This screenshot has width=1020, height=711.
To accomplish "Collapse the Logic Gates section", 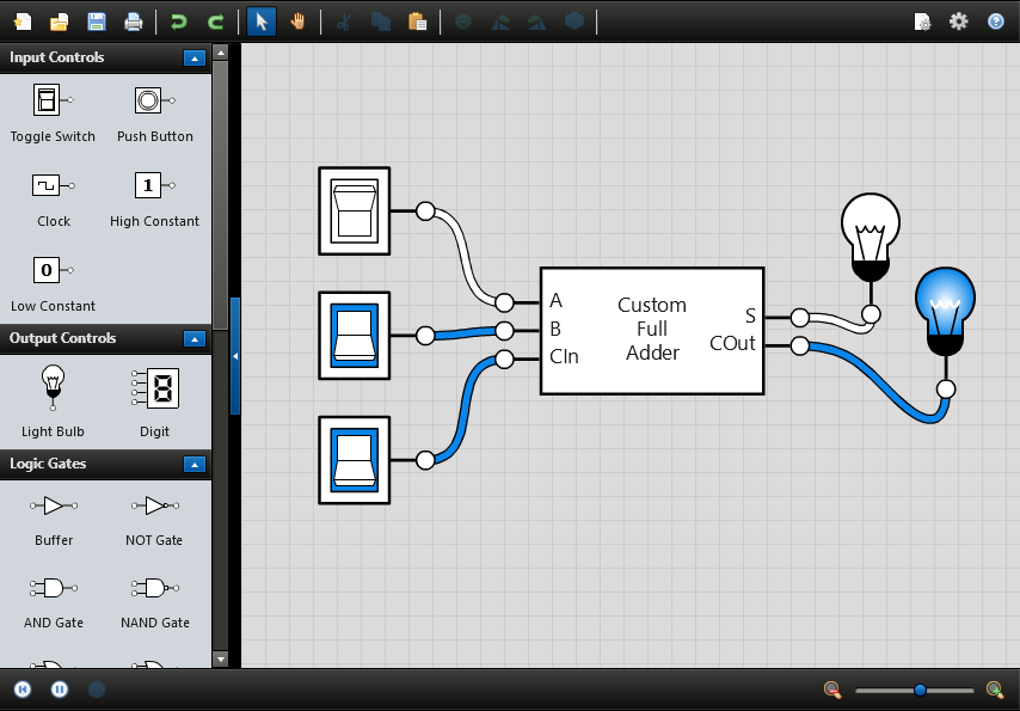I will click(x=195, y=464).
